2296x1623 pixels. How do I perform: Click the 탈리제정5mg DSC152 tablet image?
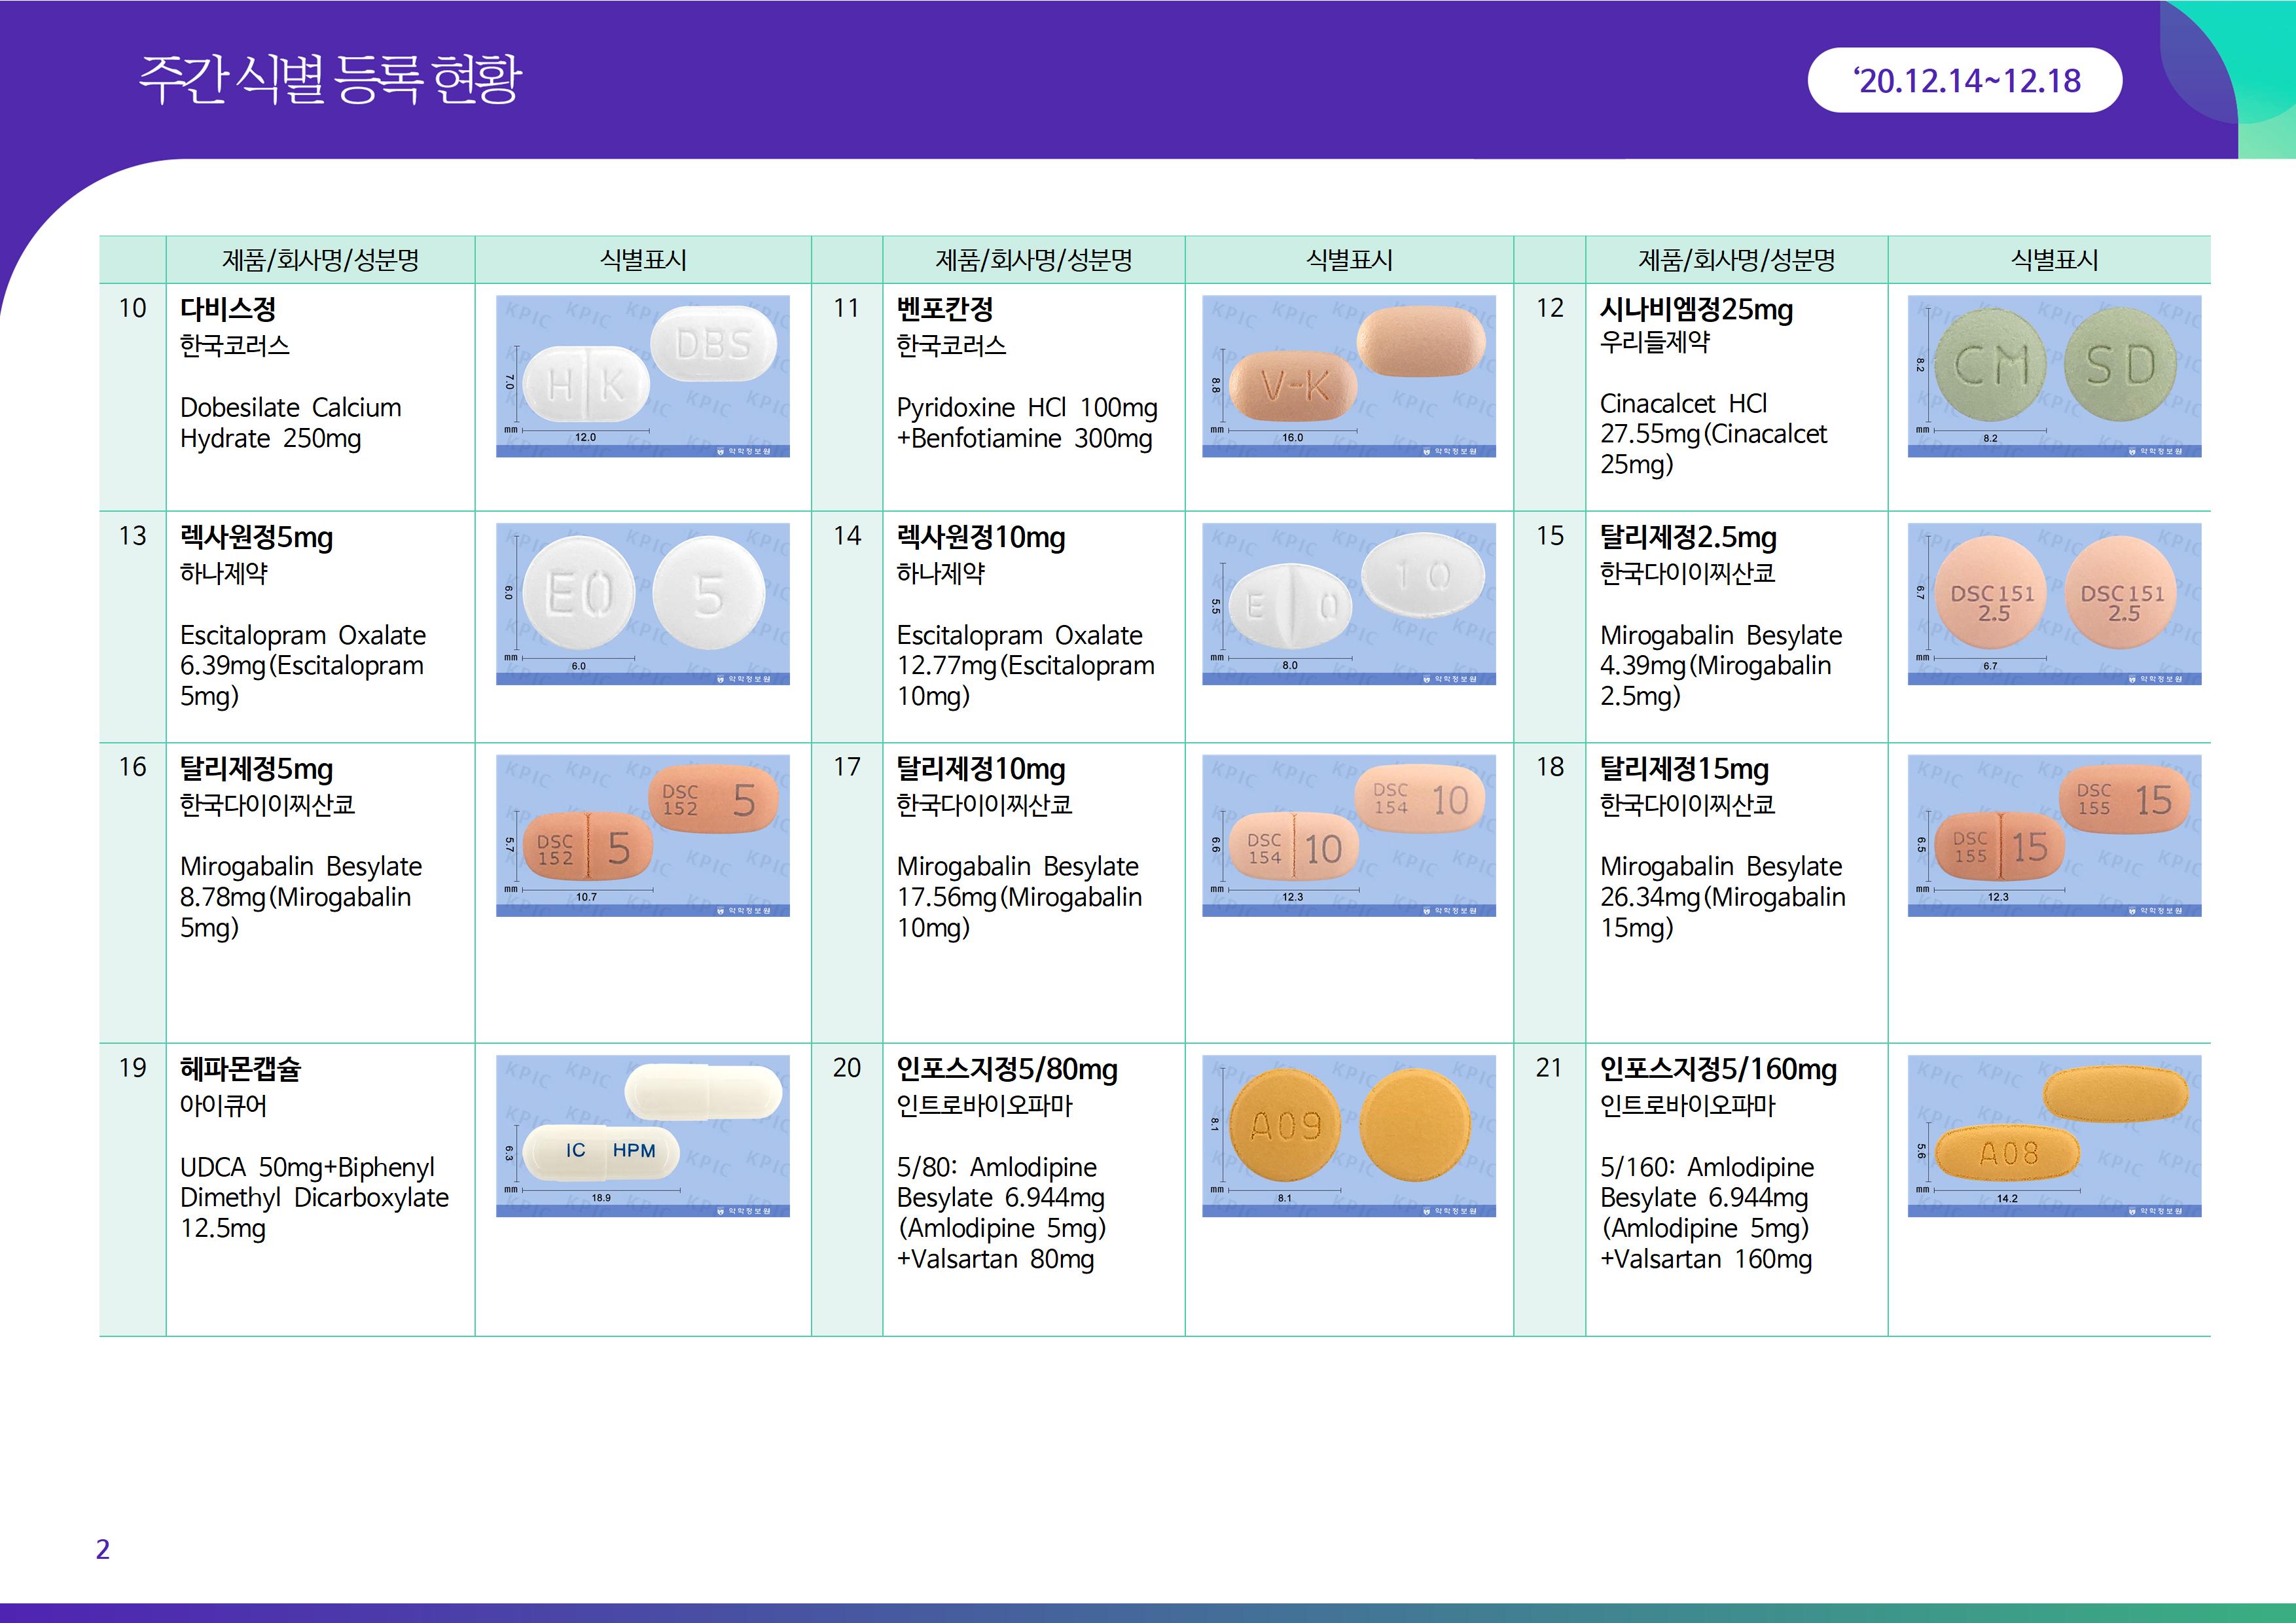(642, 835)
